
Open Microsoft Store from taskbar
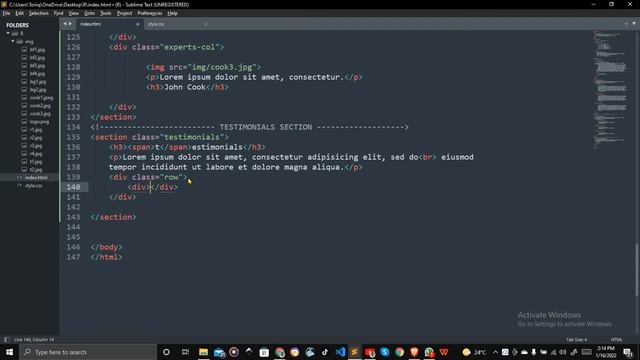point(264,352)
